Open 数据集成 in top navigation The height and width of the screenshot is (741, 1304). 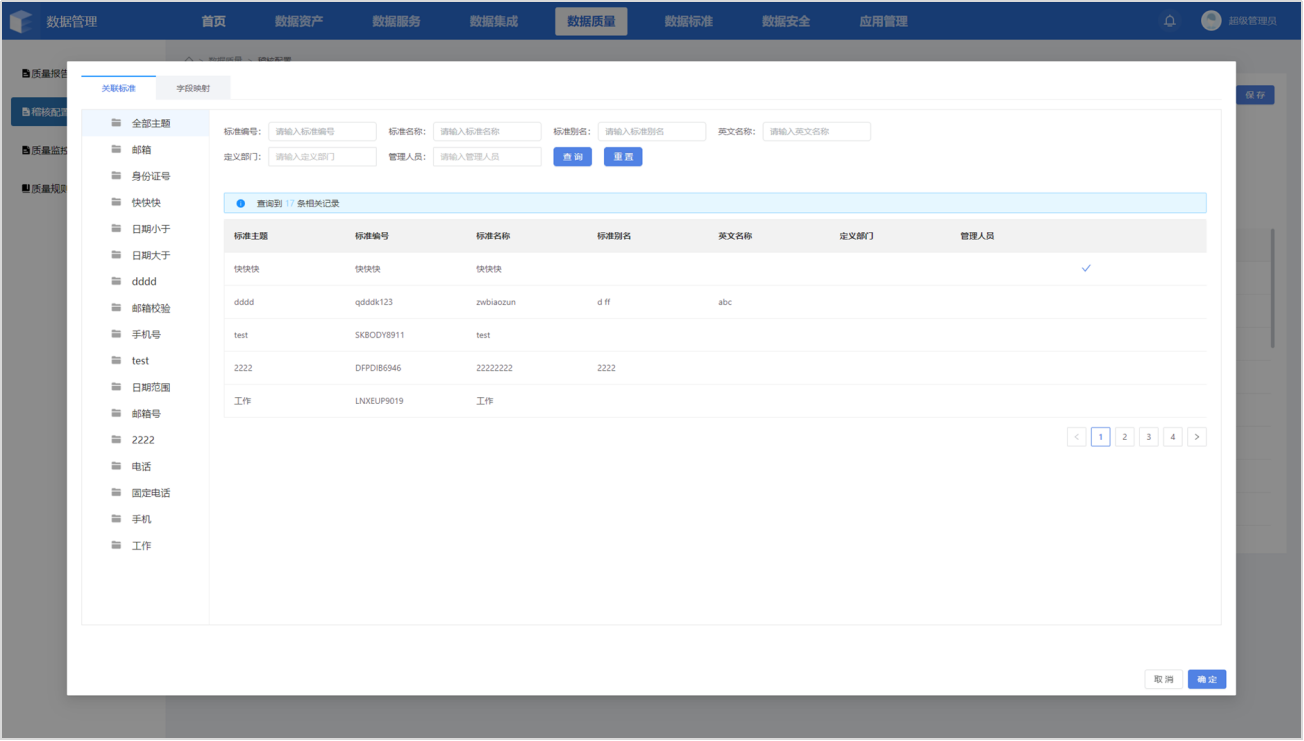point(494,21)
